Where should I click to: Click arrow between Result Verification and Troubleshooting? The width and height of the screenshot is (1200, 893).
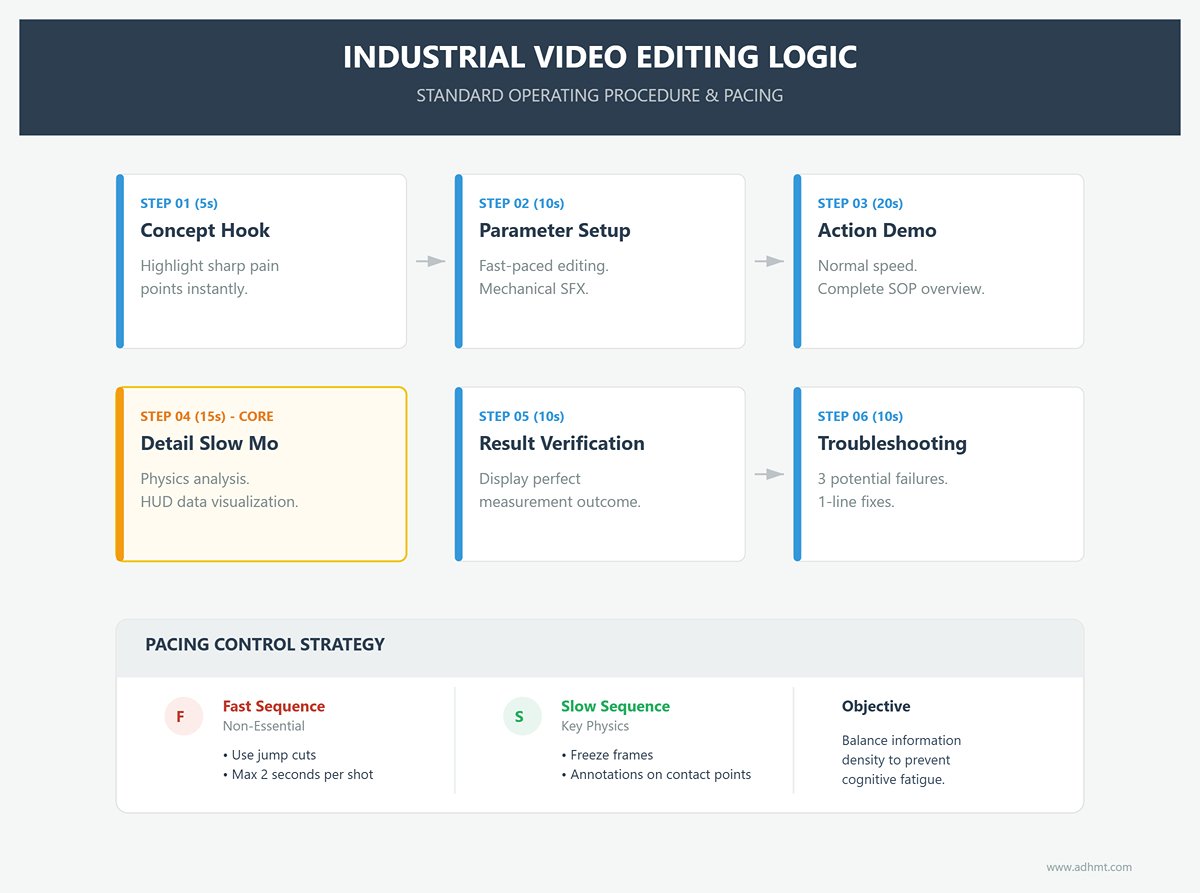point(769,474)
